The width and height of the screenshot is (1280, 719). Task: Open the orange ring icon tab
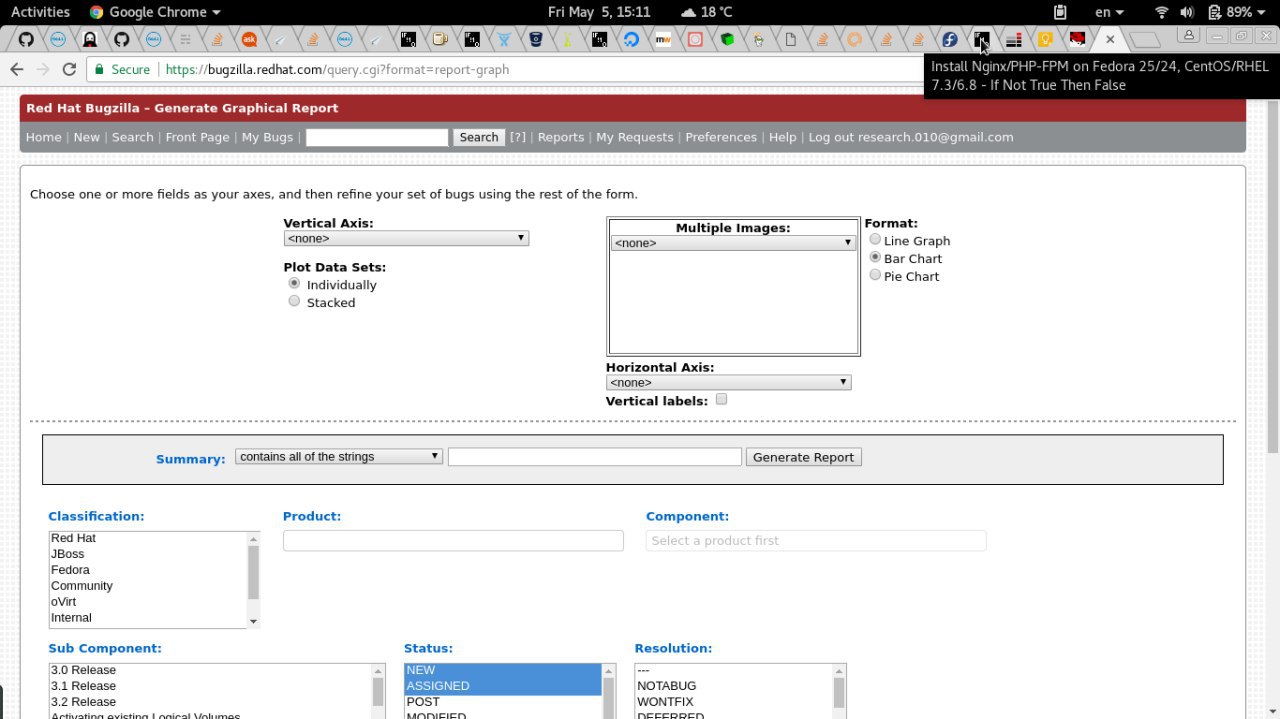pos(854,40)
